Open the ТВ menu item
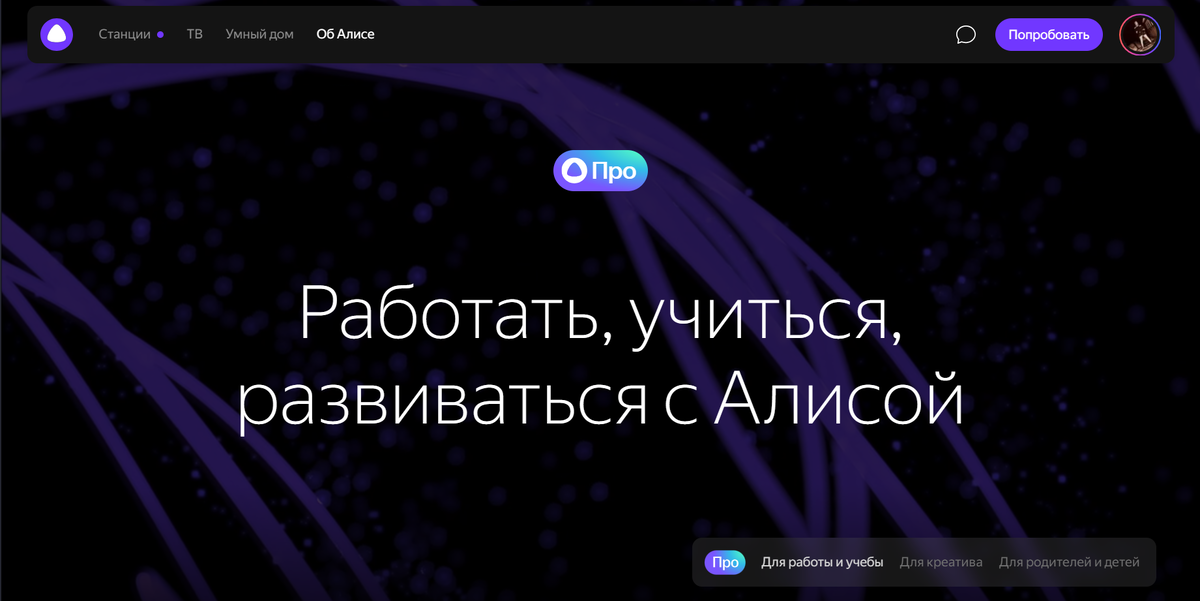This screenshot has width=1200, height=601. click(x=195, y=34)
